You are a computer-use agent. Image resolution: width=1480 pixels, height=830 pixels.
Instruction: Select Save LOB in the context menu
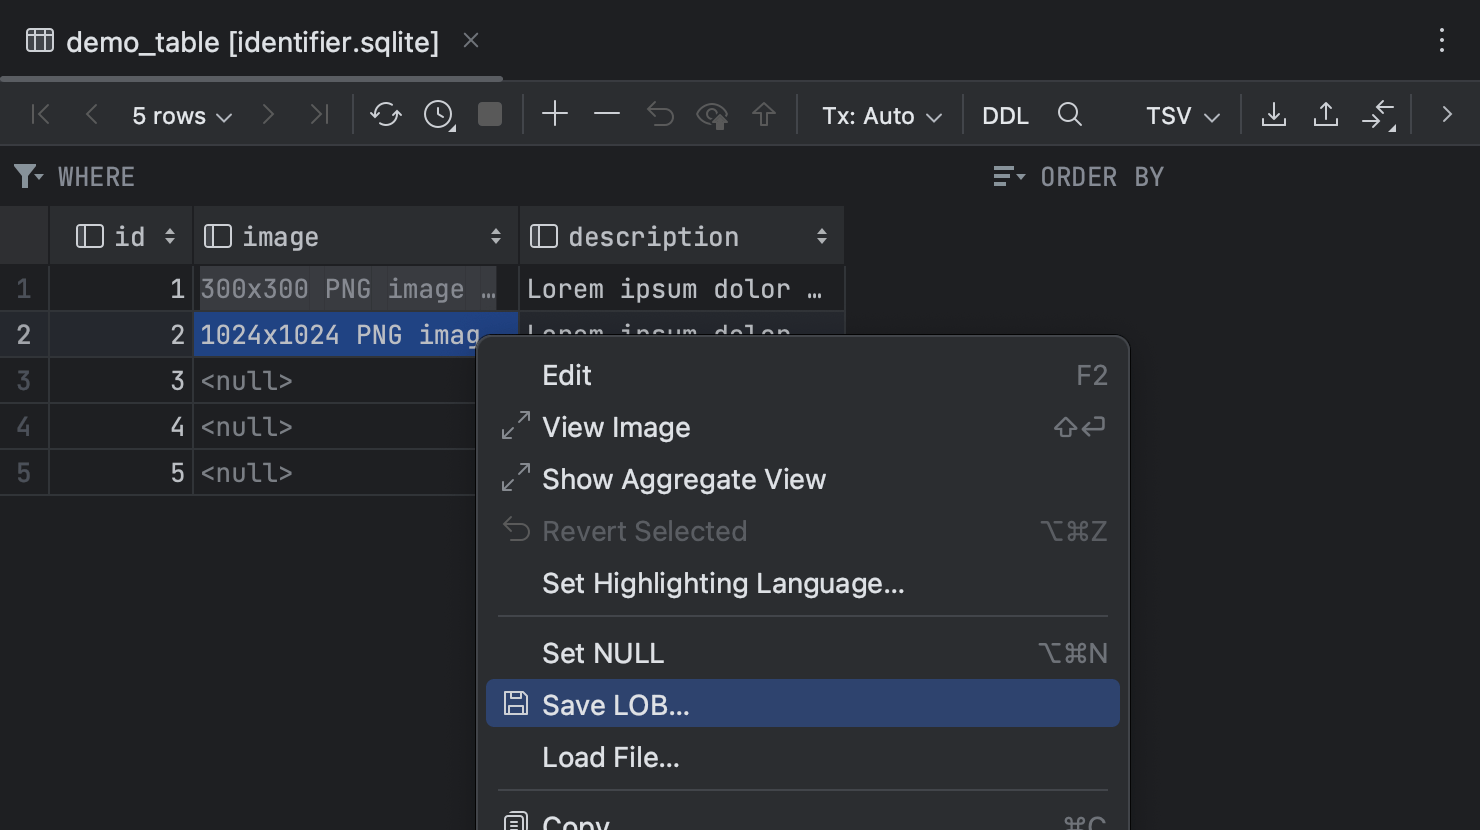coord(615,704)
